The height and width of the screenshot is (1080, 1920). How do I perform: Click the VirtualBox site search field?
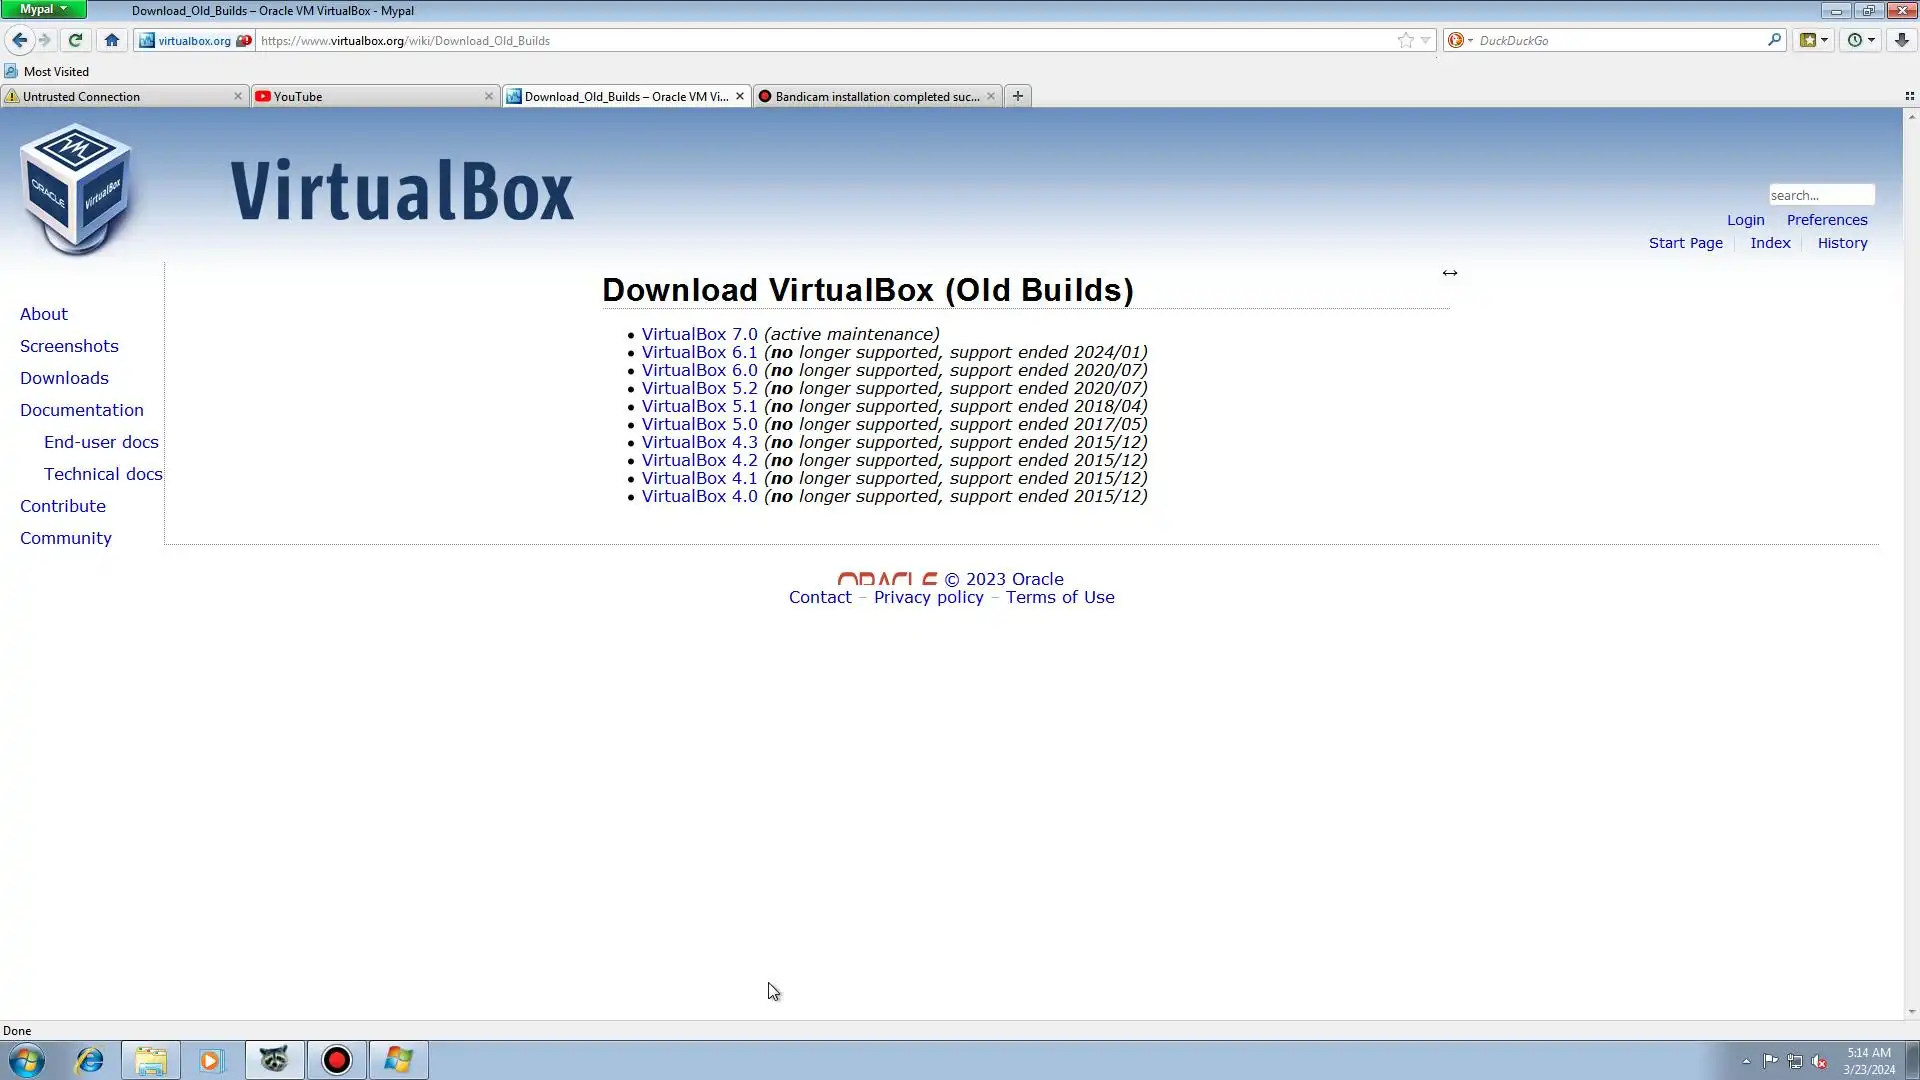pyautogui.click(x=1820, y=195)
